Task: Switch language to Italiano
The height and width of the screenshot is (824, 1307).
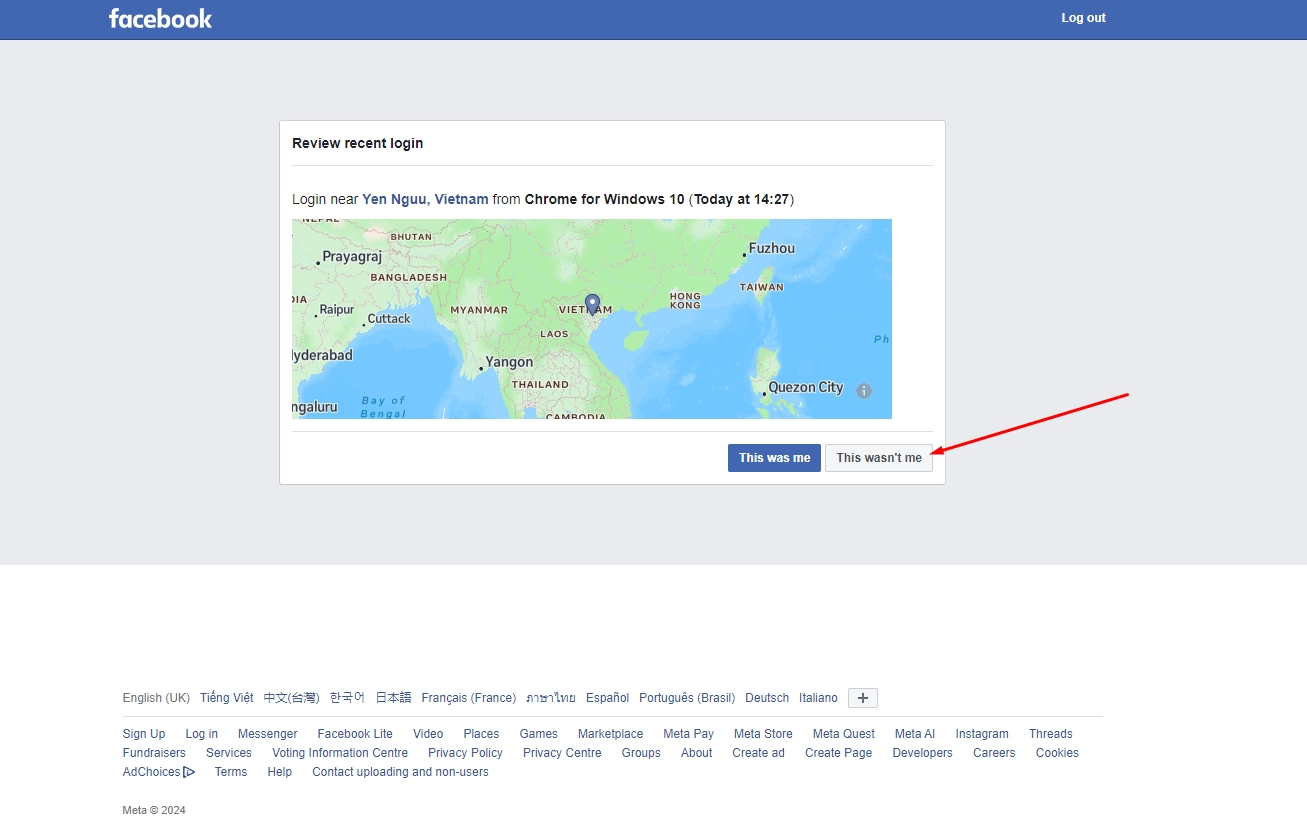Action: pos(818,698)
